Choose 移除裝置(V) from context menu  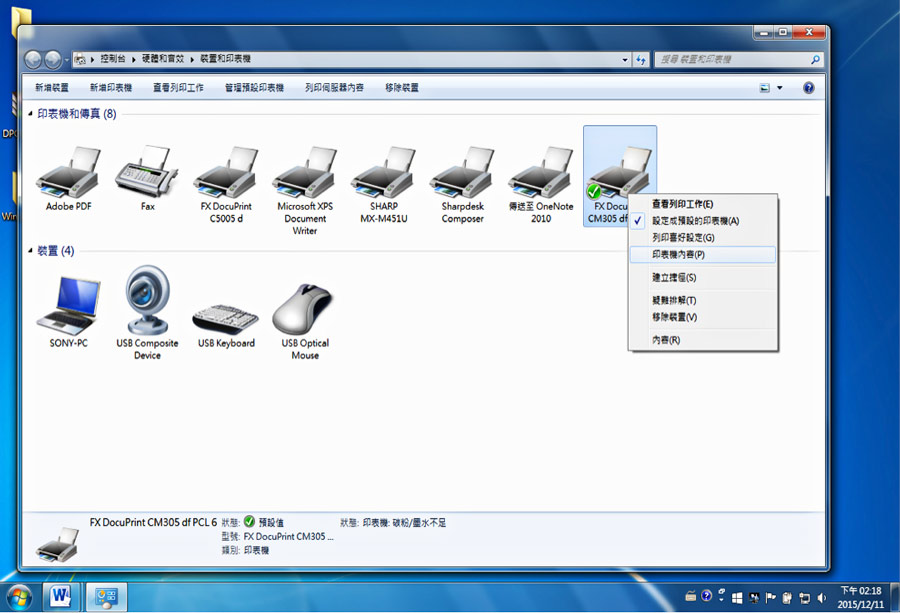pos(703,317)
